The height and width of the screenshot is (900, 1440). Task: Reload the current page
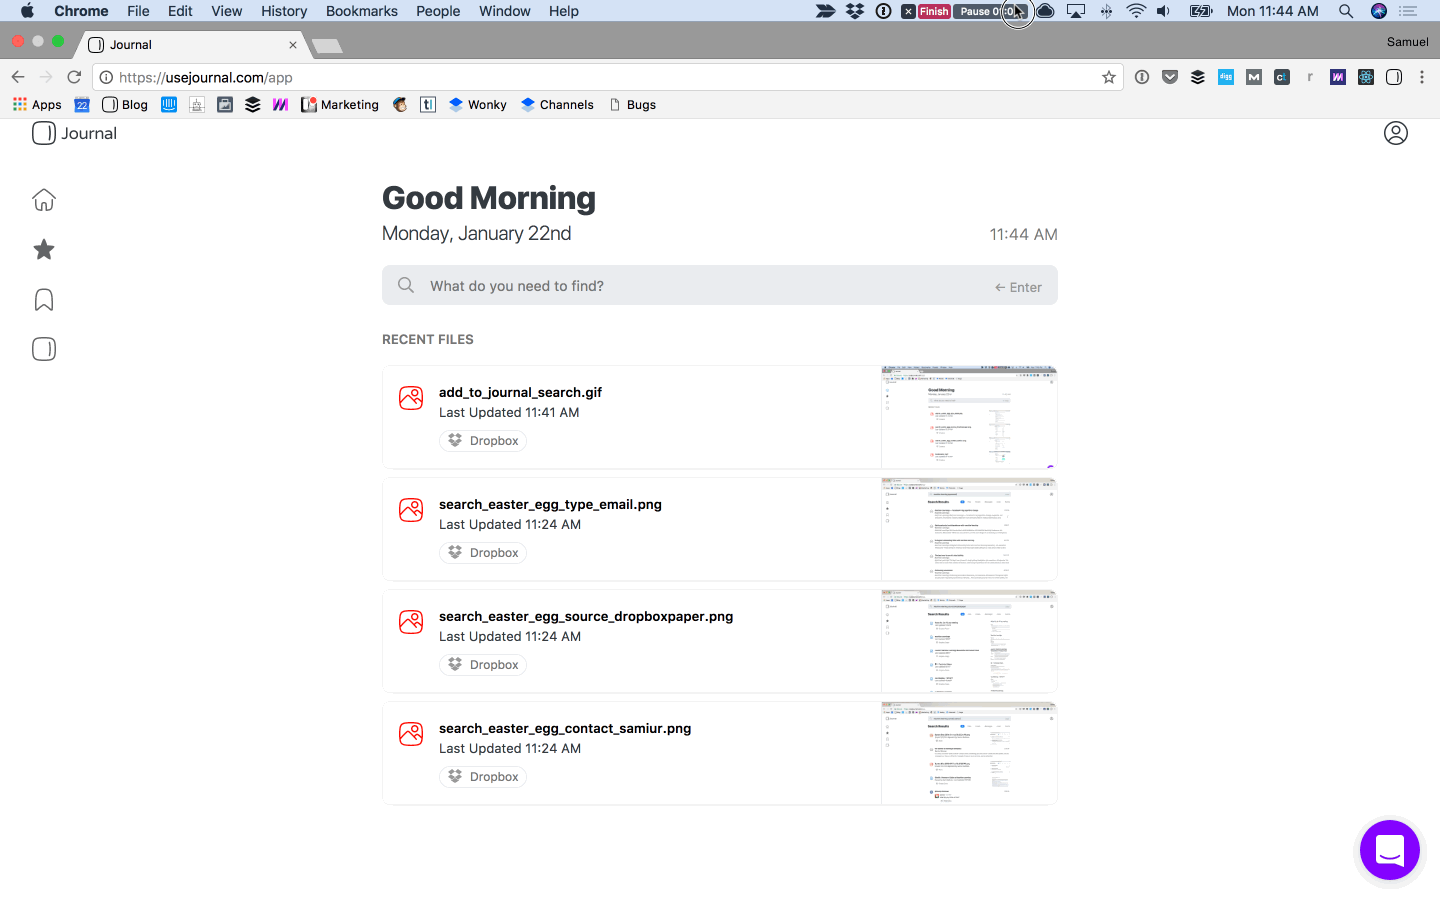pyautogui.click(x=74, y=77)
